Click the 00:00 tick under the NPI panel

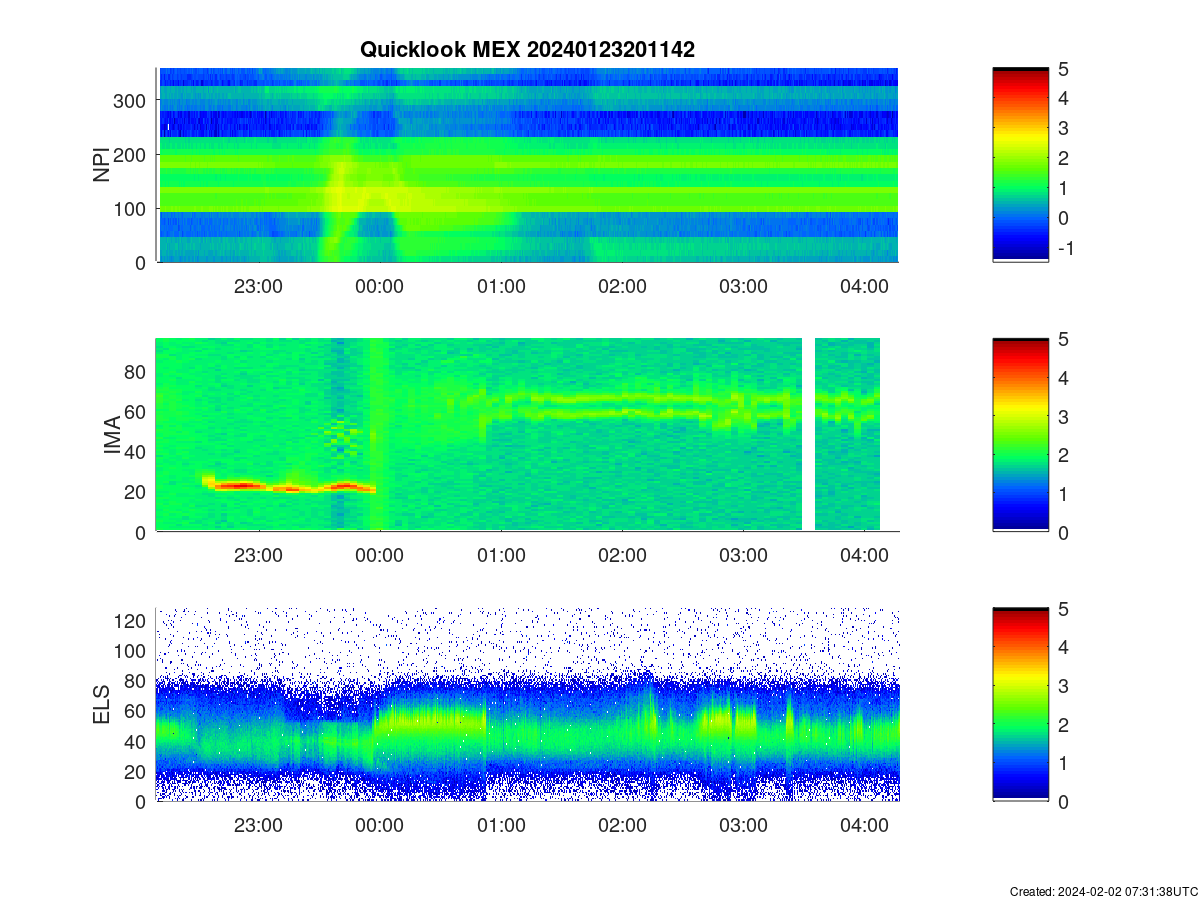379,286
